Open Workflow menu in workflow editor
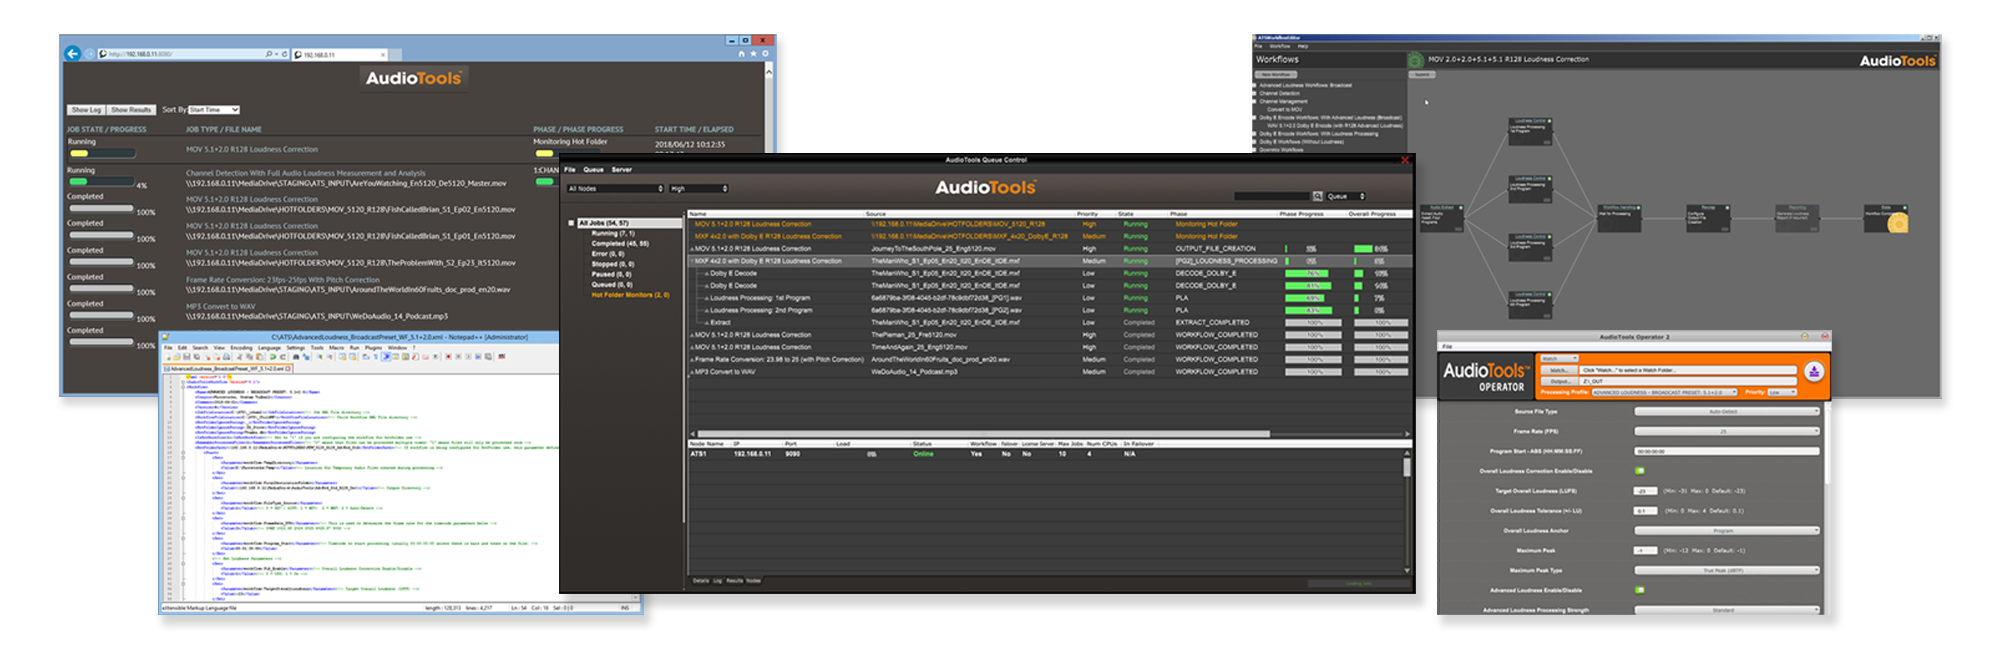This screenshot has width=2000, height=650. (1279, 46)
